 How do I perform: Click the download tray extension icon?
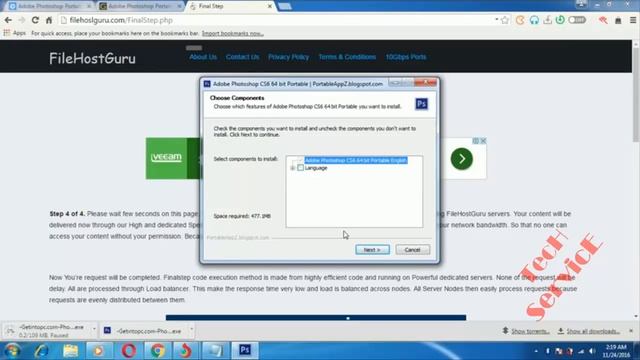[x=547, y=20]
